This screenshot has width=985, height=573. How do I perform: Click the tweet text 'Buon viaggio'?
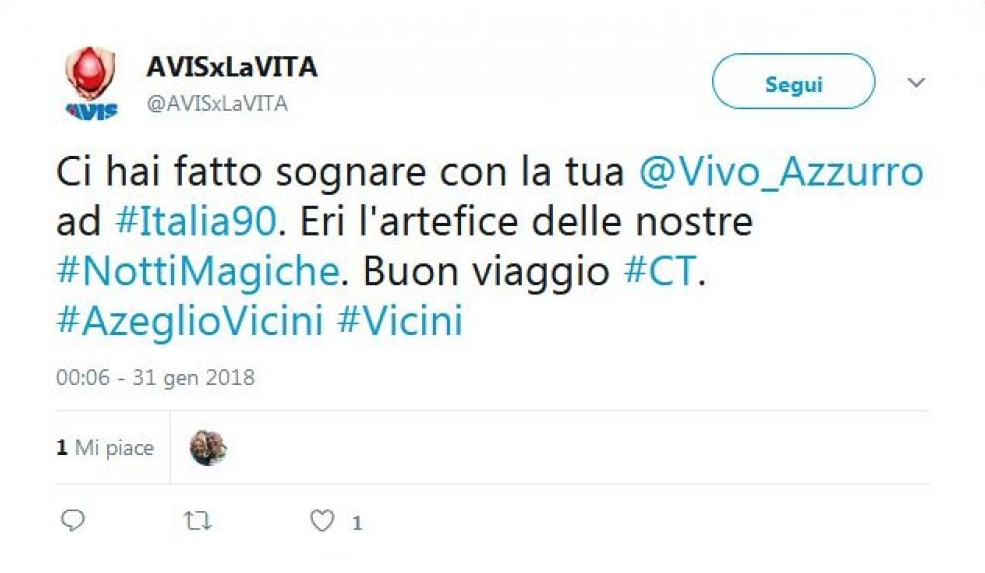pyautogui.click(x=486, y=273)
